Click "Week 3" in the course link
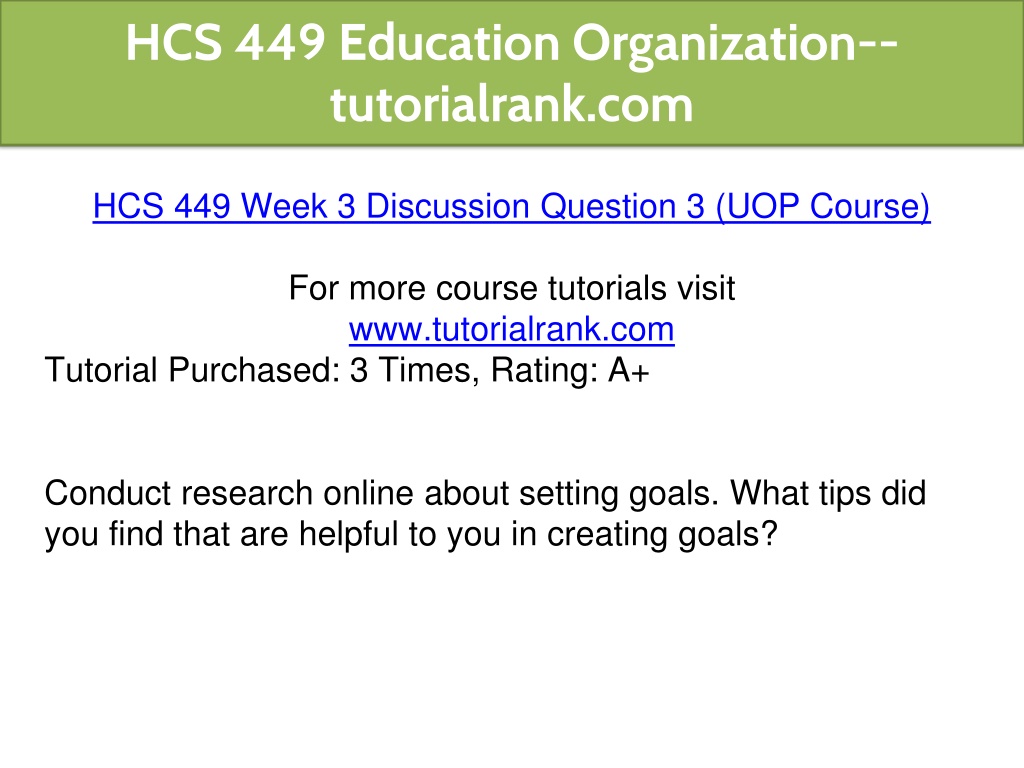Viewport: 1024px width, 768px height. [x=298, y=206]
